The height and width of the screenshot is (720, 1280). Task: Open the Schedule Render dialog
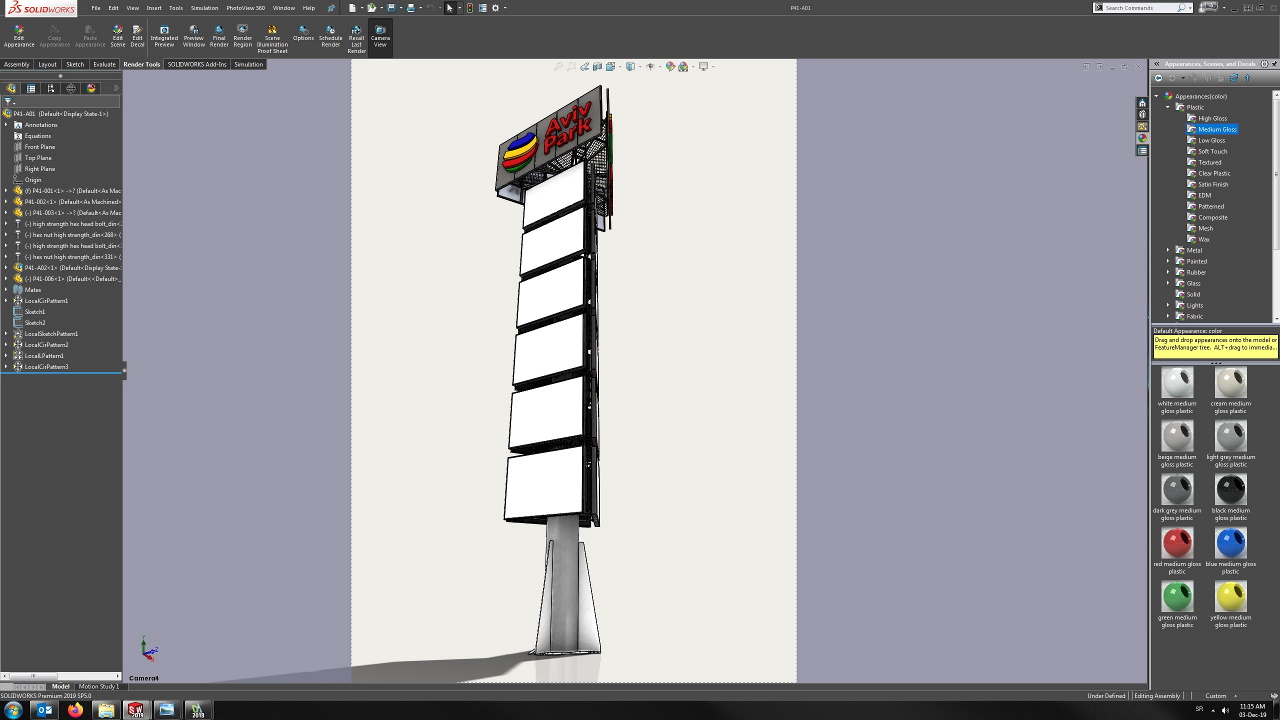[x=330, y=36]
